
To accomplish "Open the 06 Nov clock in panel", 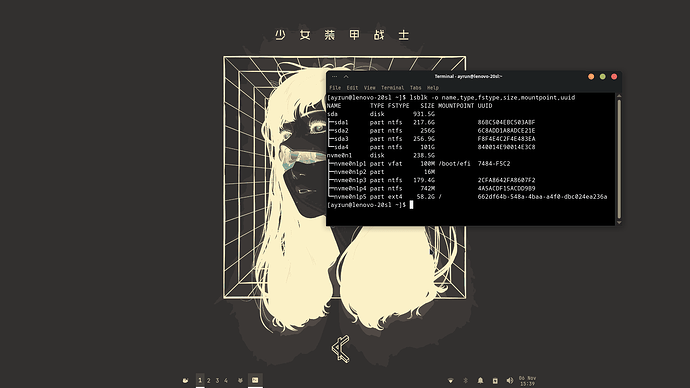I will 527,381.
